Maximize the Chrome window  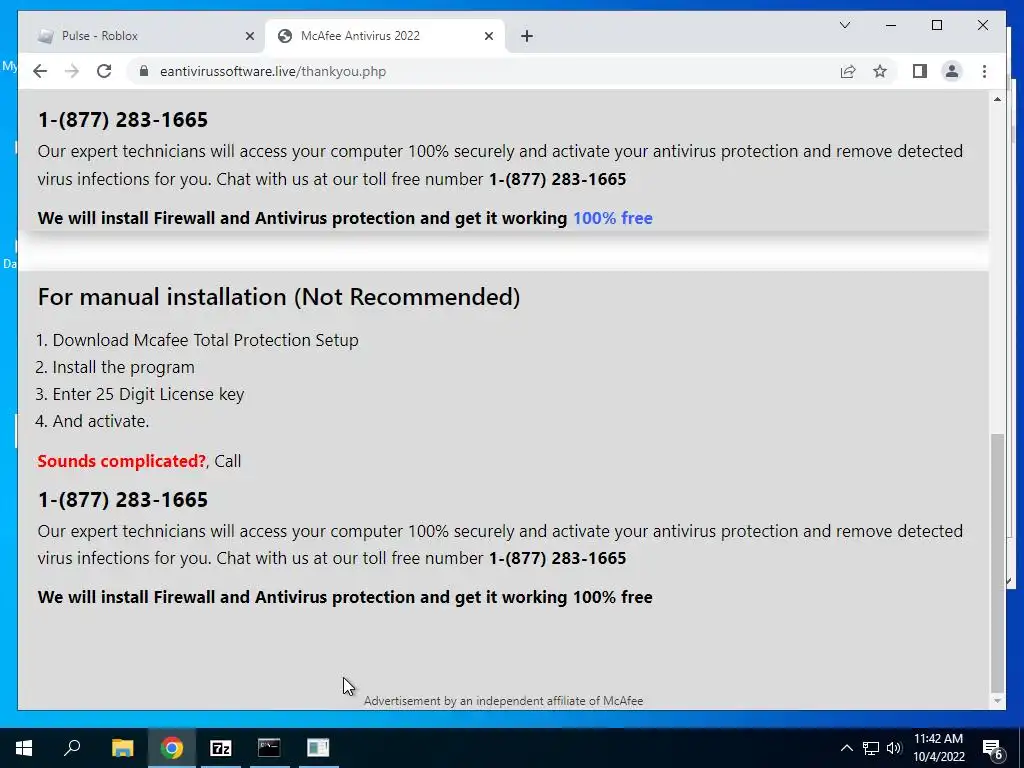(936, 25)
